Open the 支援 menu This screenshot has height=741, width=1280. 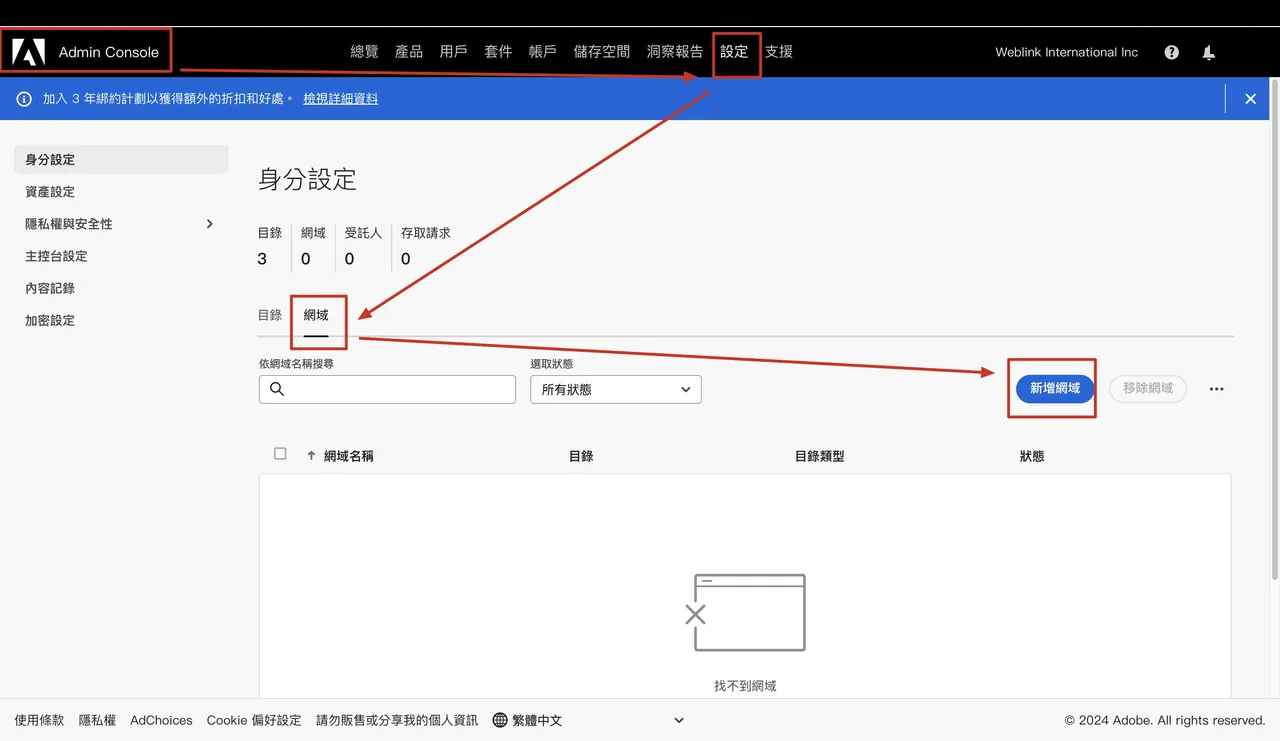[779, 52]
